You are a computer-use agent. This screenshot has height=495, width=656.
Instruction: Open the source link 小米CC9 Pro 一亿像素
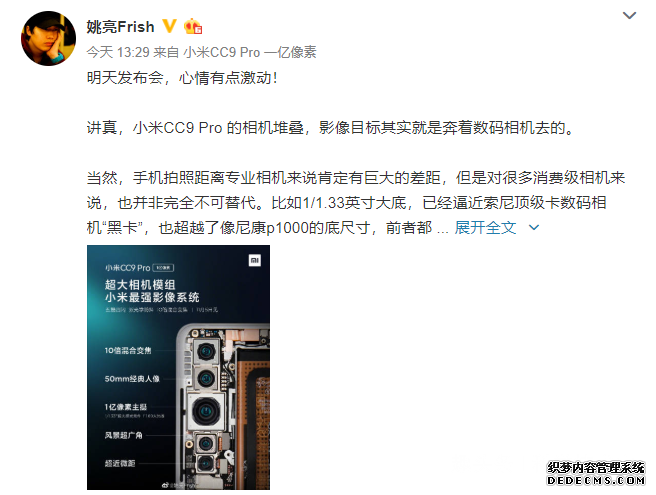pos(250,52)
